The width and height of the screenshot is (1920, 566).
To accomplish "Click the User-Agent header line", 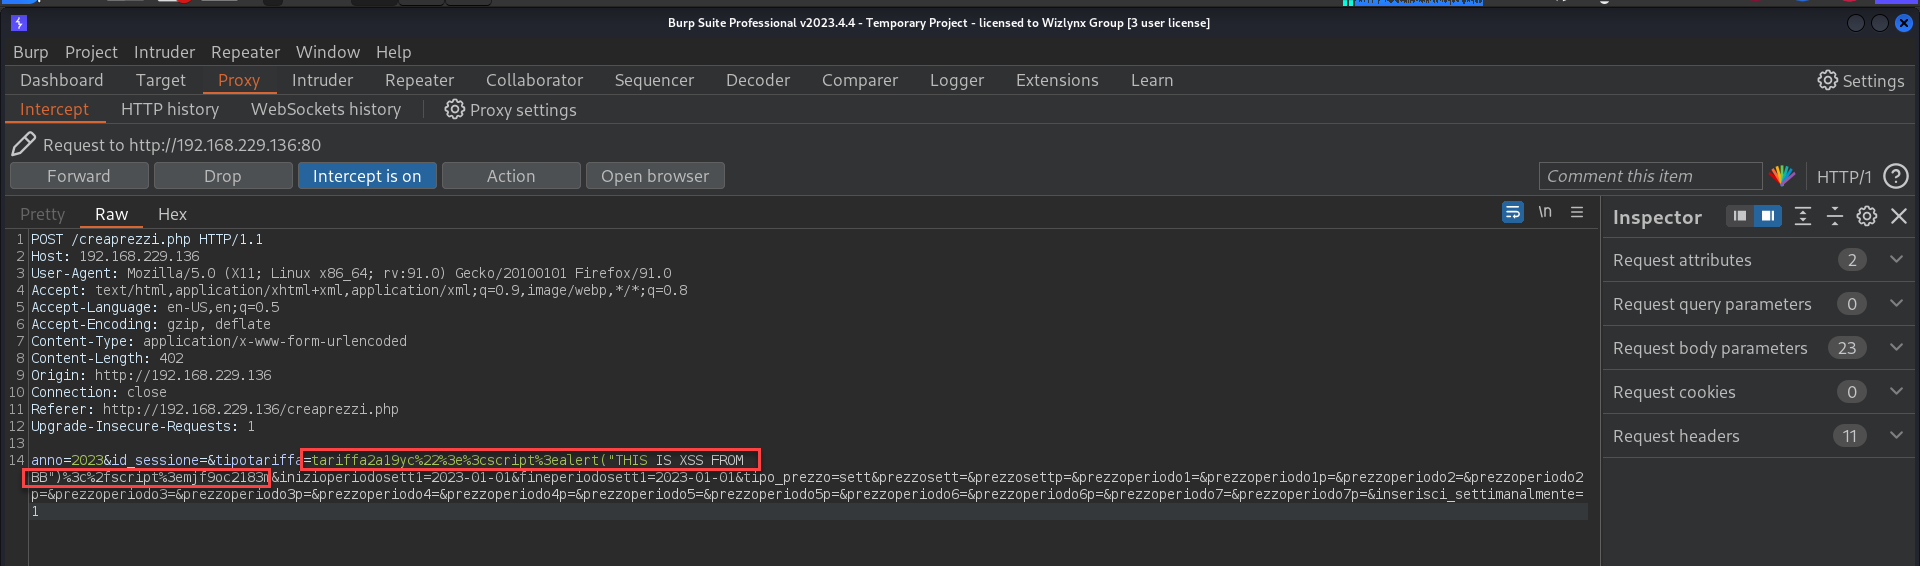I will 351,273.
